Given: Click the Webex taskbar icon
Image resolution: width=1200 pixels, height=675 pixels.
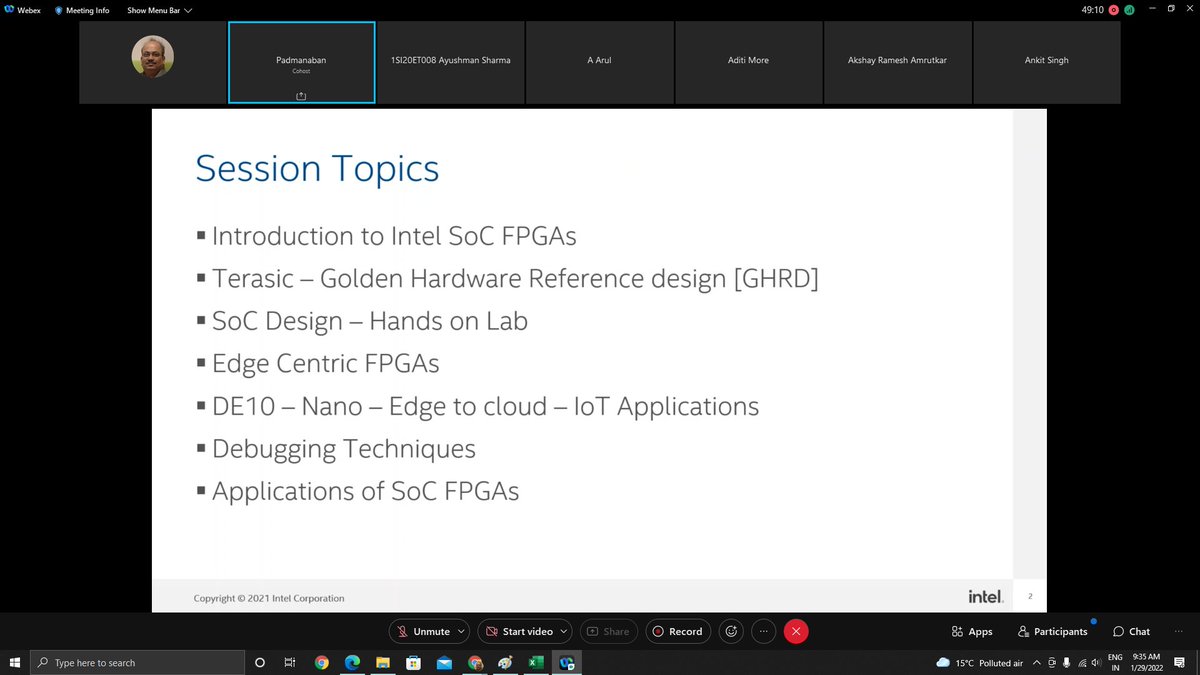Looking at the screenshot, I should tap(567, 662).
